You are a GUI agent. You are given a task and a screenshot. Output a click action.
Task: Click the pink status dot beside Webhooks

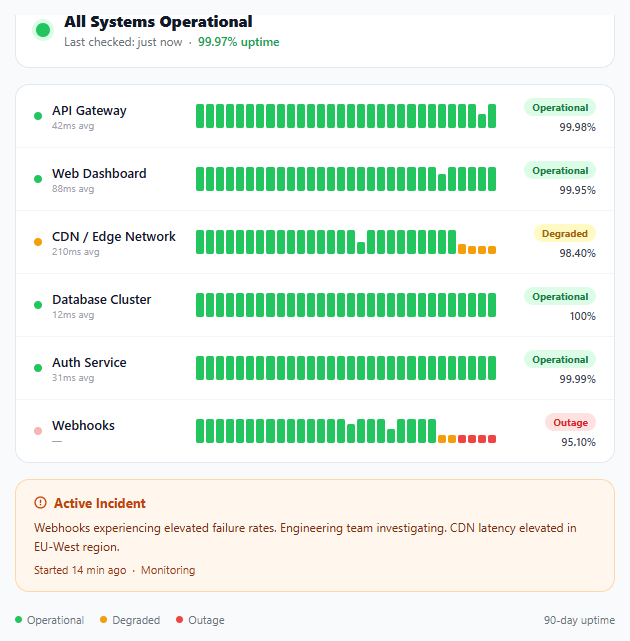(x=38, y=431)
